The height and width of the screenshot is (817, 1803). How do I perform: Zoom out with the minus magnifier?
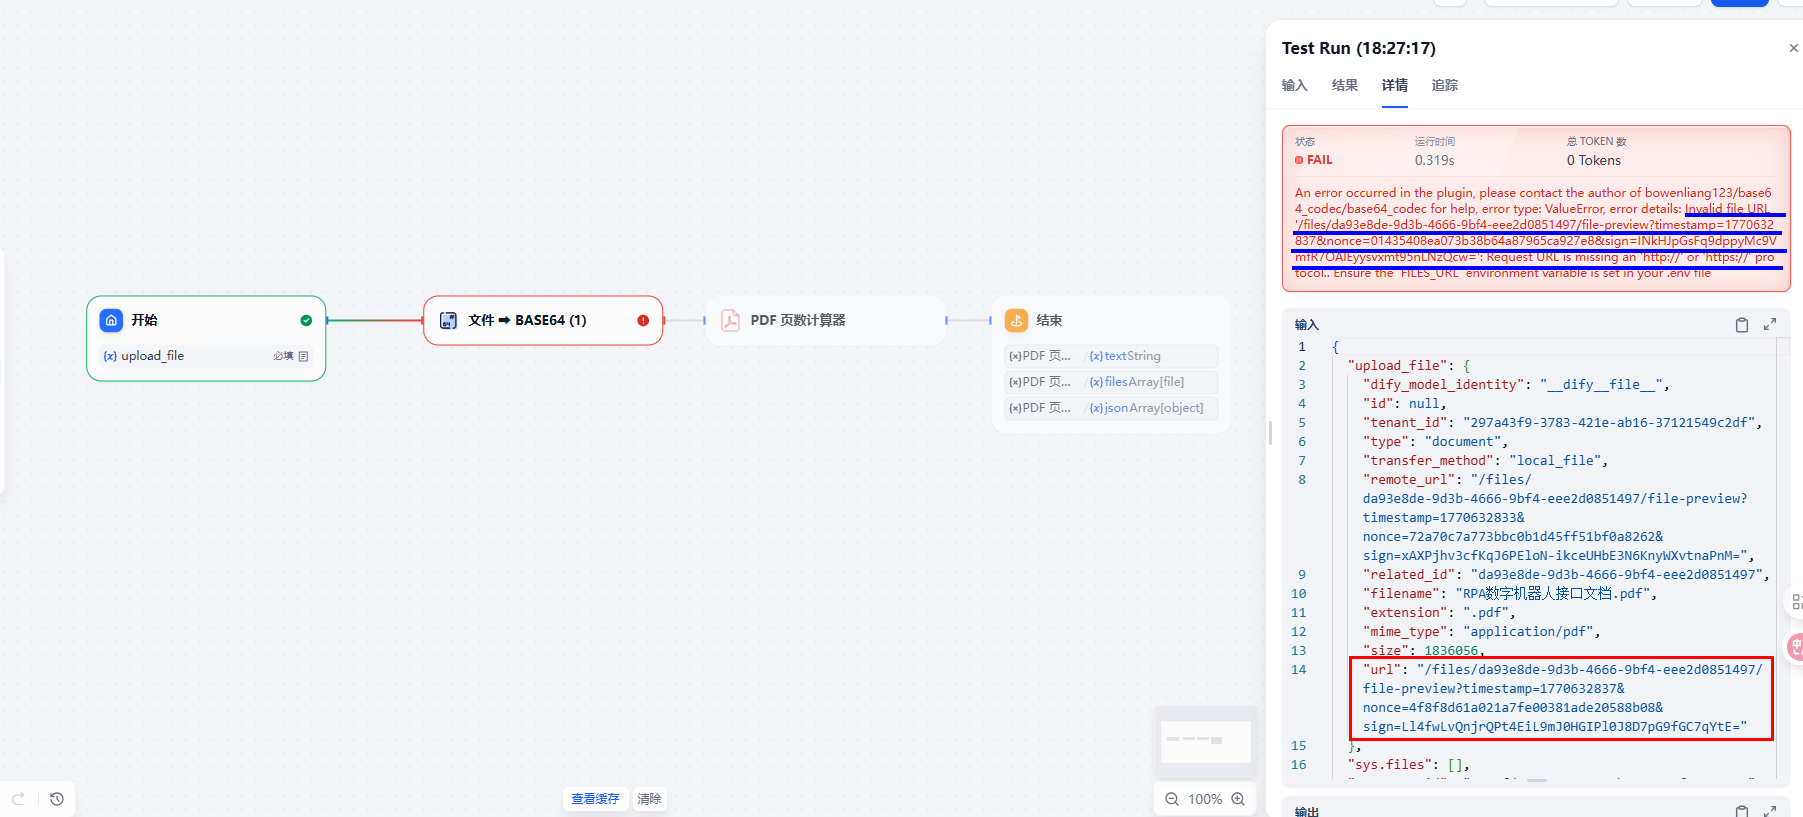[x=1172, y=799]
